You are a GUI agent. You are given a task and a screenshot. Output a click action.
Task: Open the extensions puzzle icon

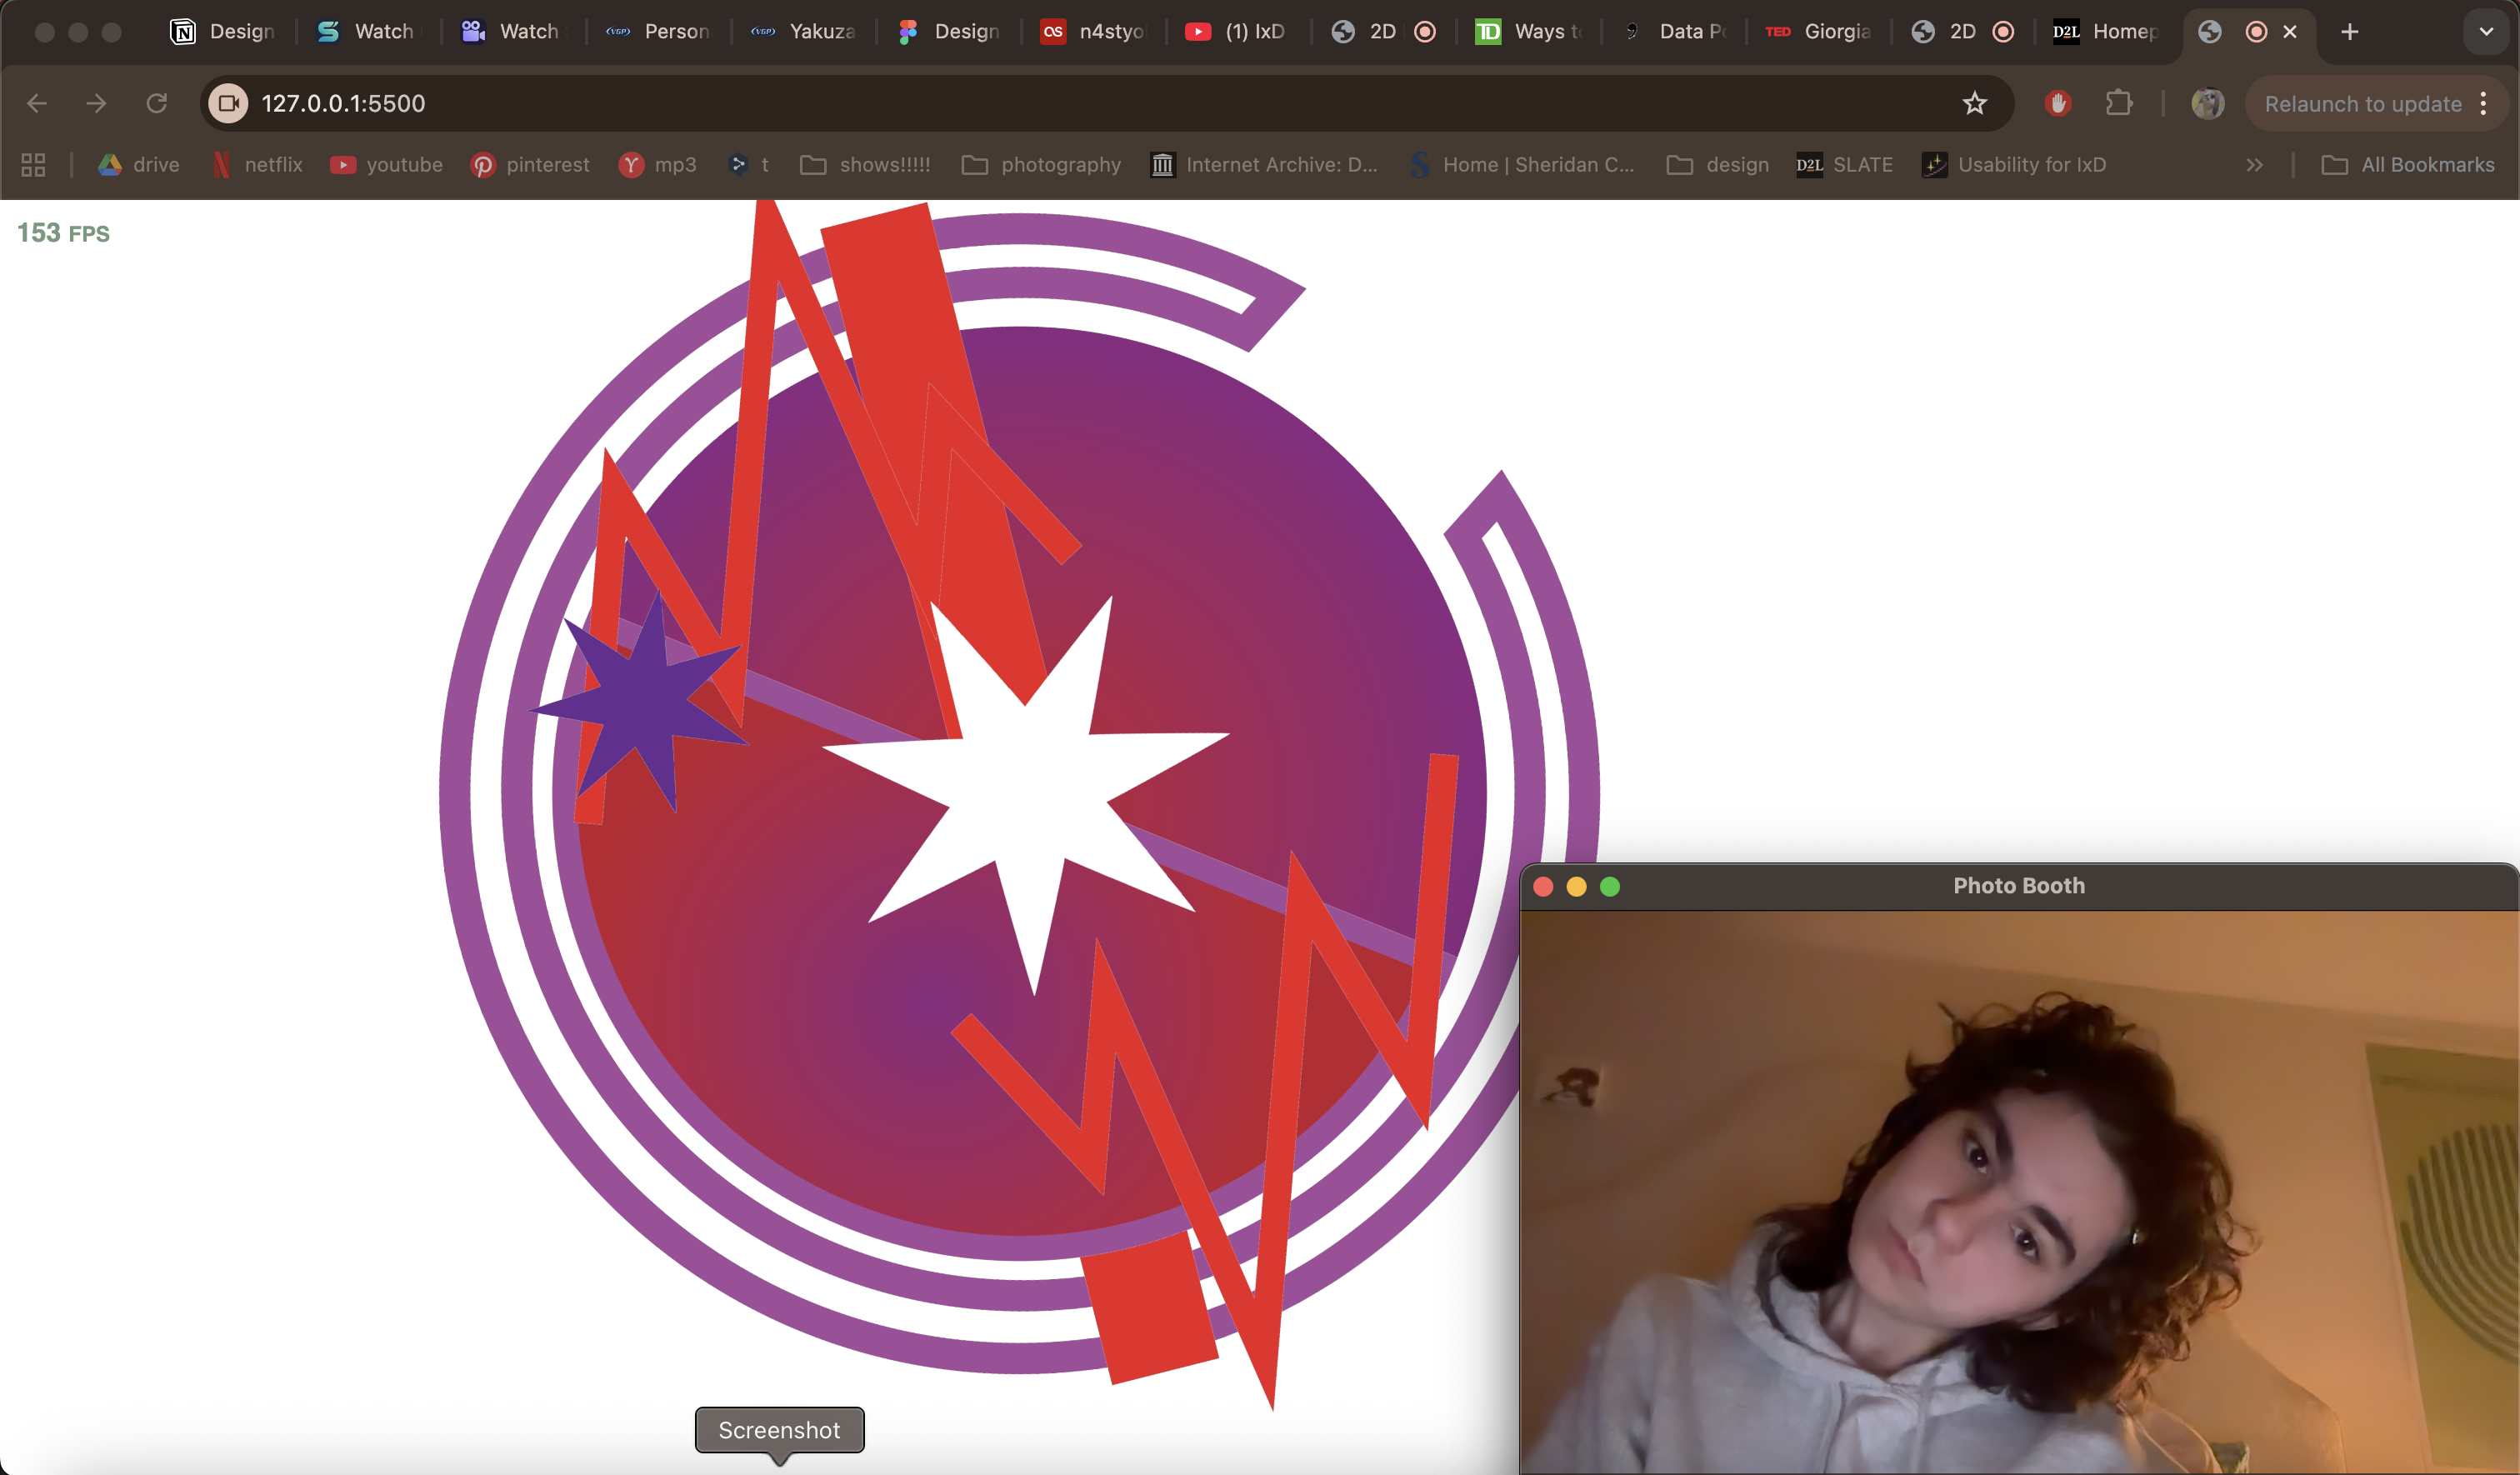click(2121, 103)
